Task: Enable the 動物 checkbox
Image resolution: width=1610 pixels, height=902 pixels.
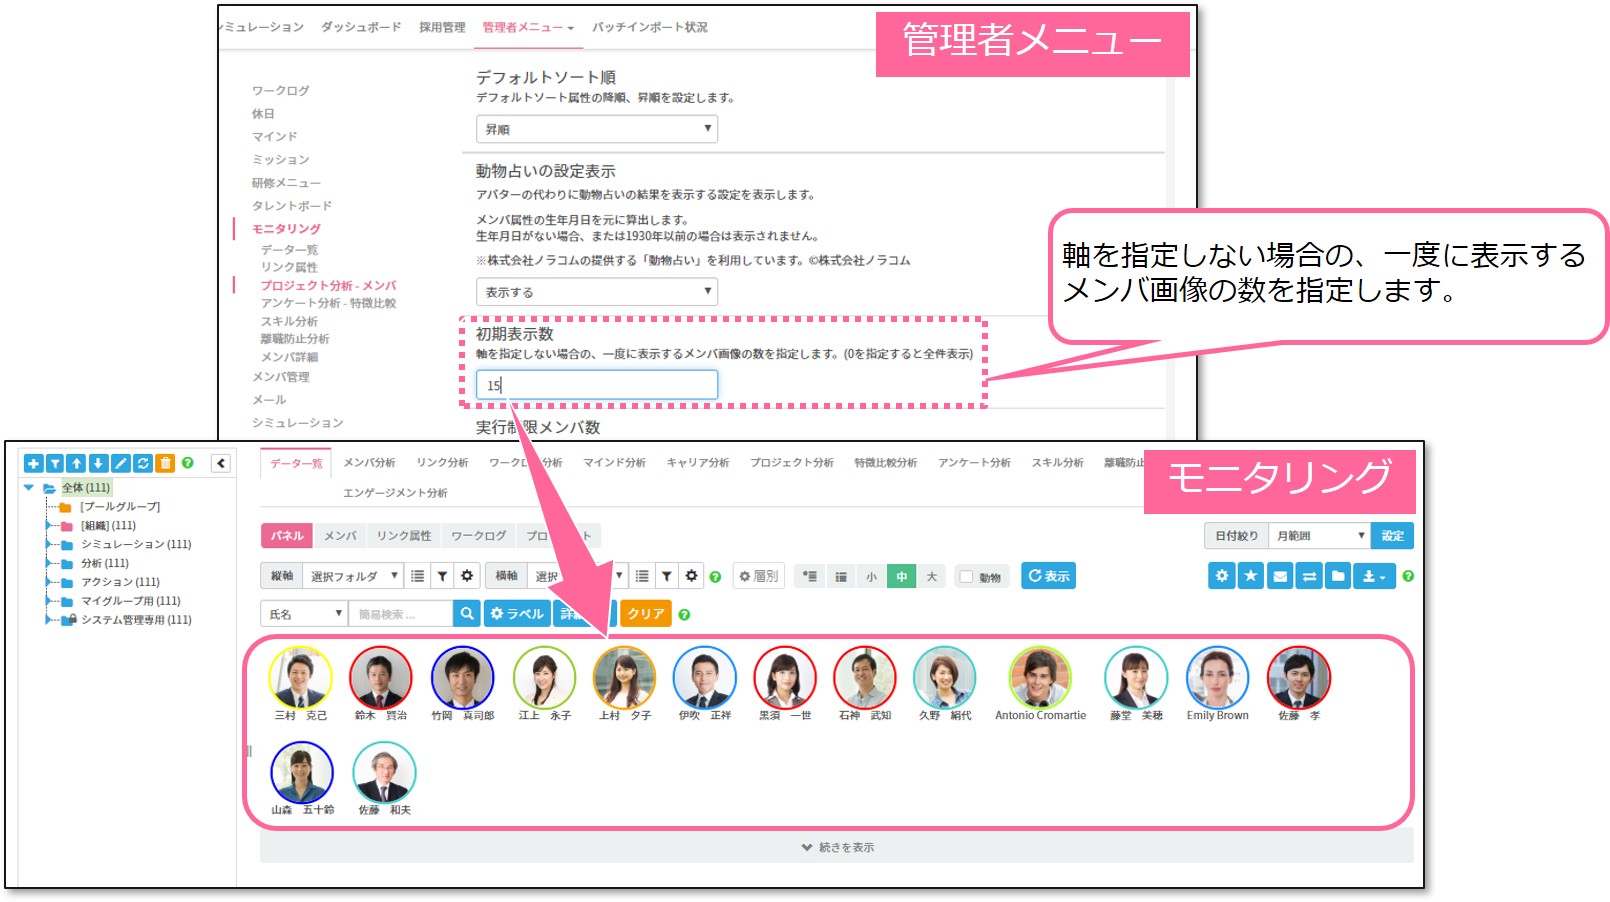Action: (966, 577)
